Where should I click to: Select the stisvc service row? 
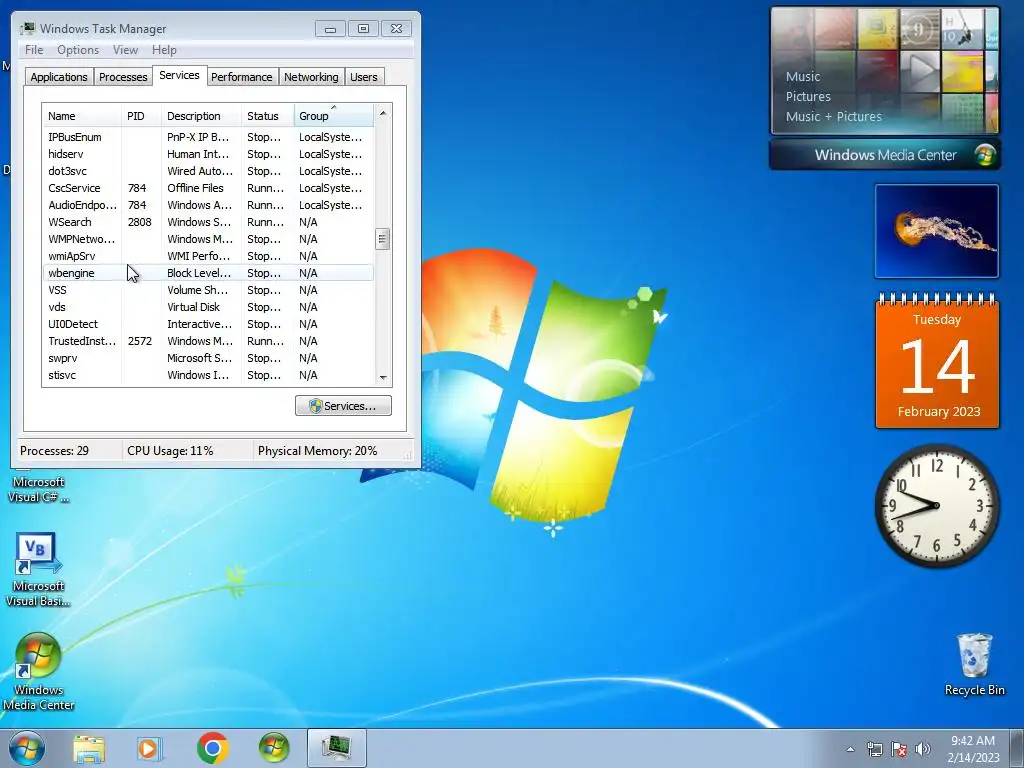click(208, 375)
